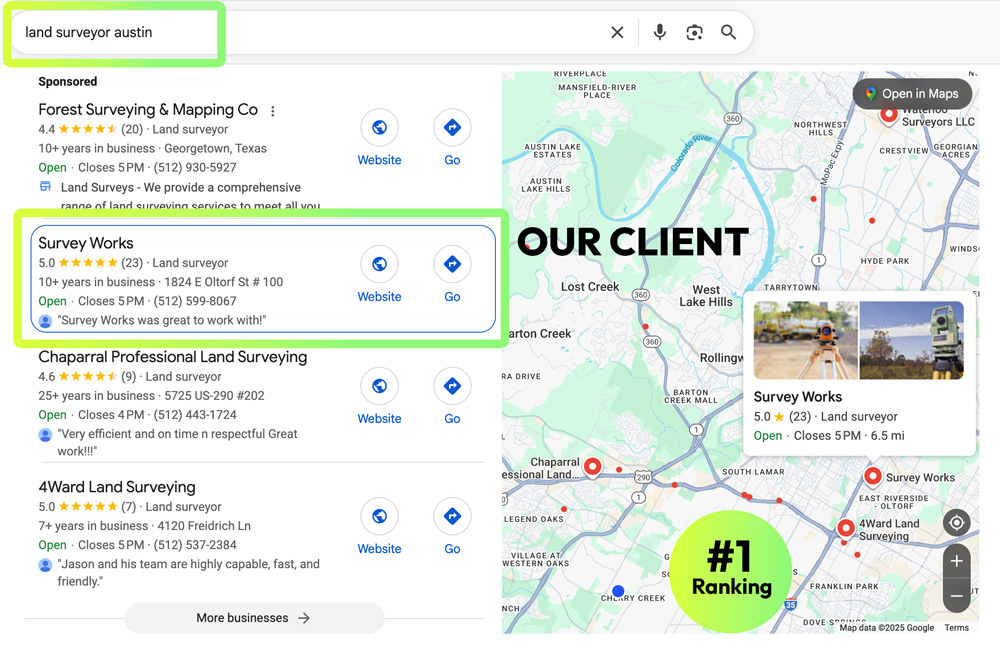This screenshot has width=1000, height=650.
Task: Clear the search query with the X icon
Action: coord(617,31)
